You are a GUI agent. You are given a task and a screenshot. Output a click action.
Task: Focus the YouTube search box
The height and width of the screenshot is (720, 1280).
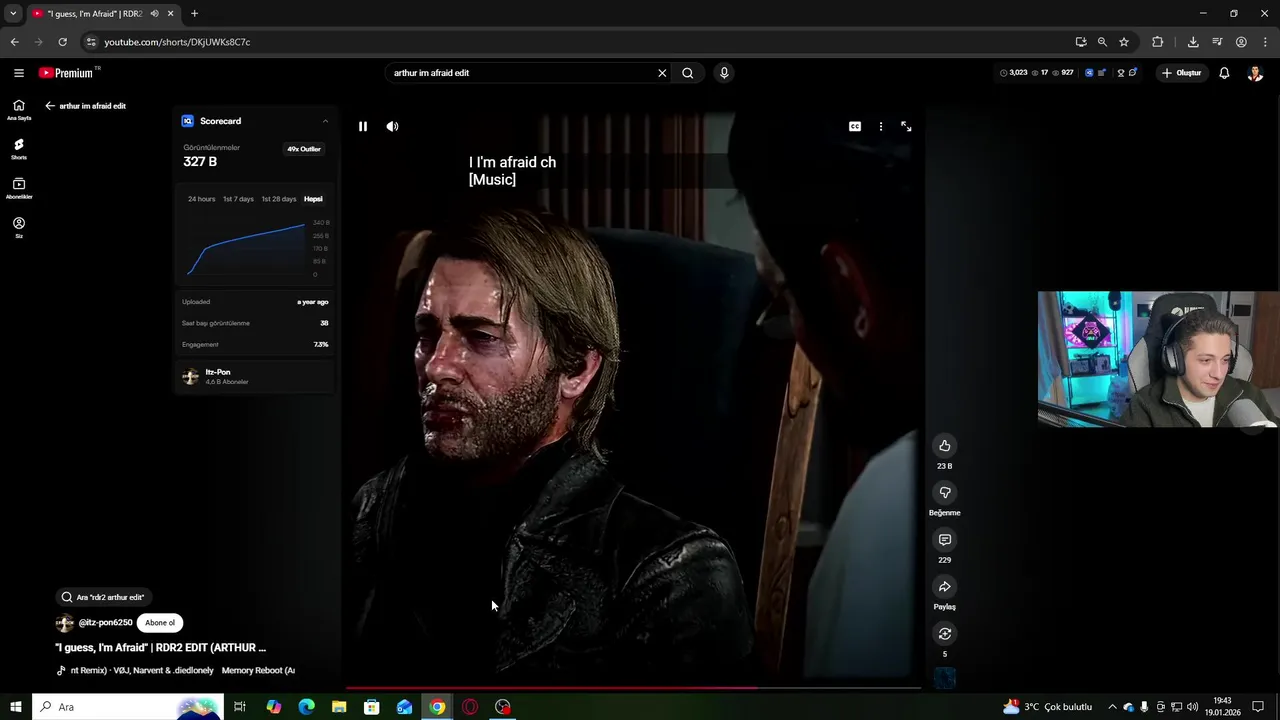[520, 73]
